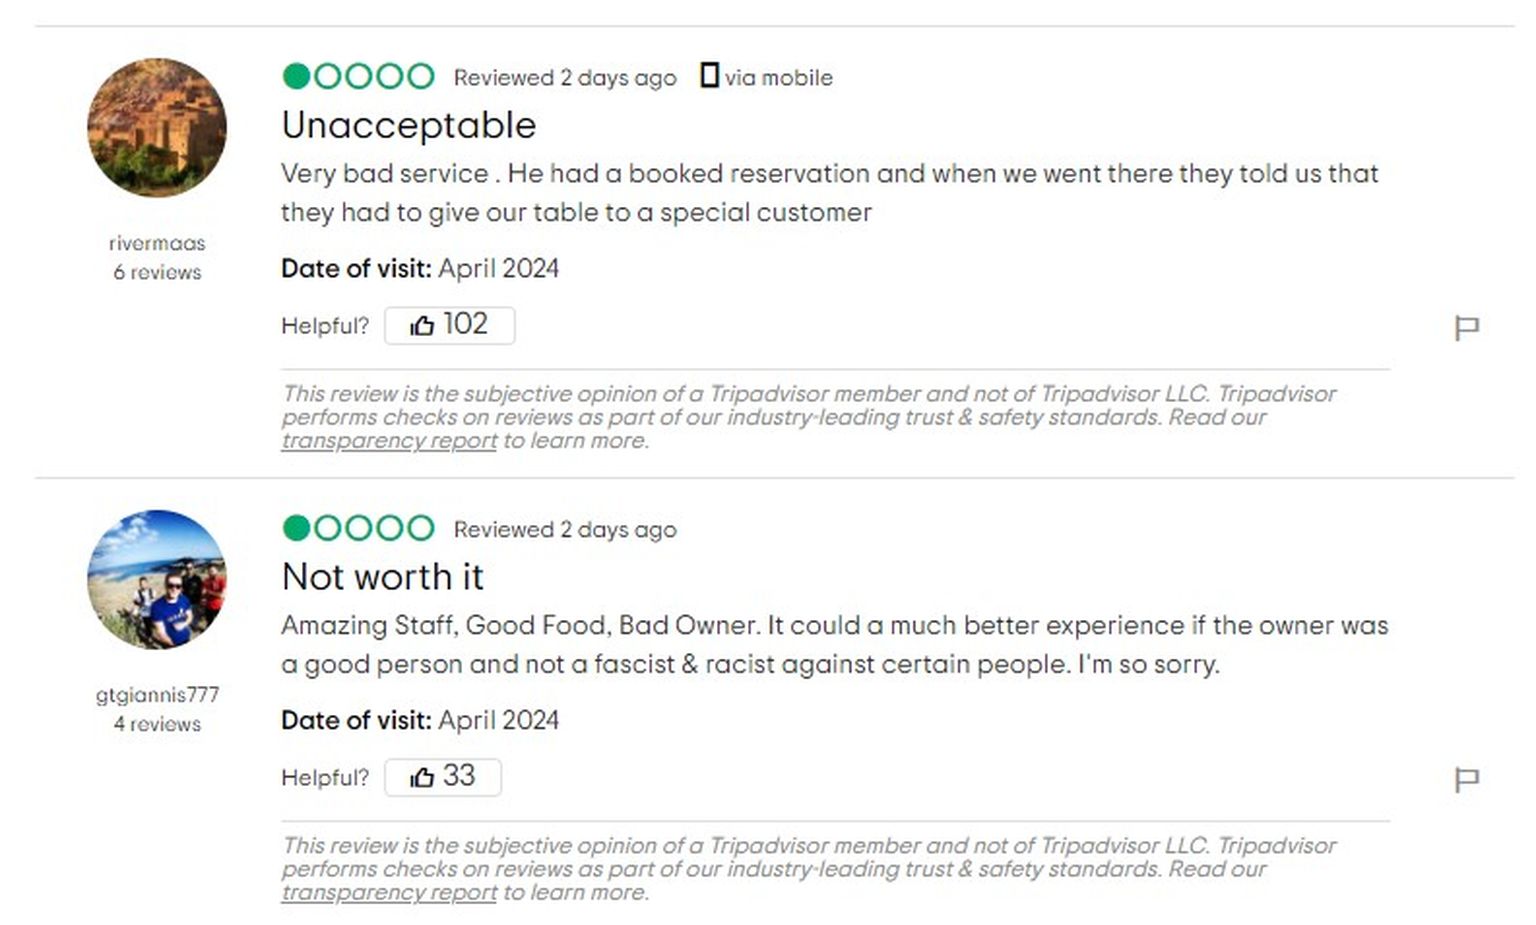Click the Very bad service review text

click(x=828, y=193)
